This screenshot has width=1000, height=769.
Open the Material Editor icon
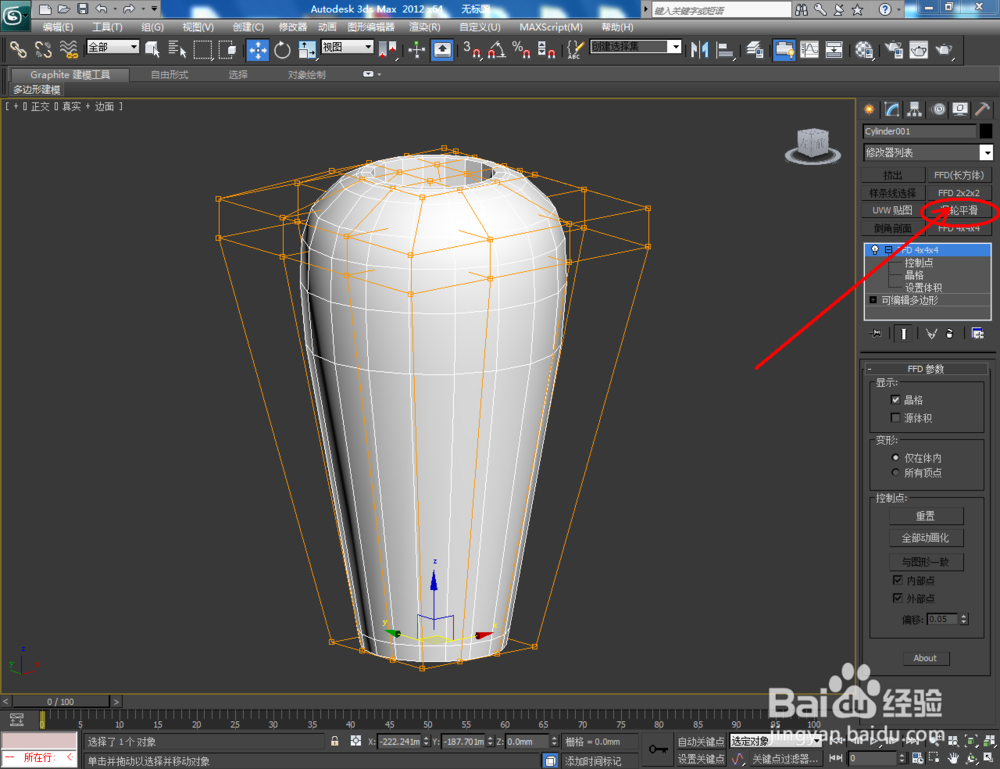tap(864, 49)
